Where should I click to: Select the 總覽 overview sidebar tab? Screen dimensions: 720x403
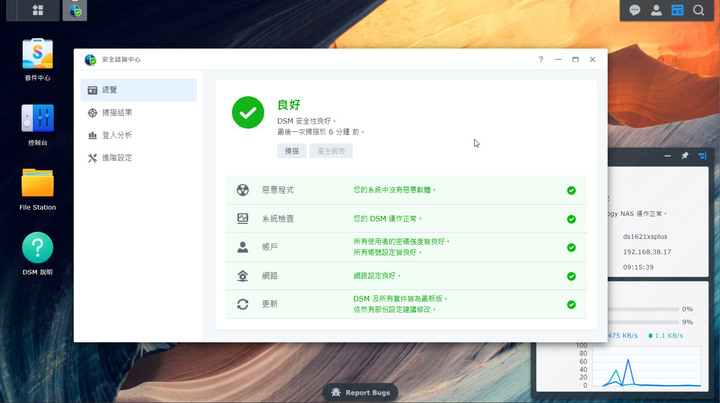point(139,90)
